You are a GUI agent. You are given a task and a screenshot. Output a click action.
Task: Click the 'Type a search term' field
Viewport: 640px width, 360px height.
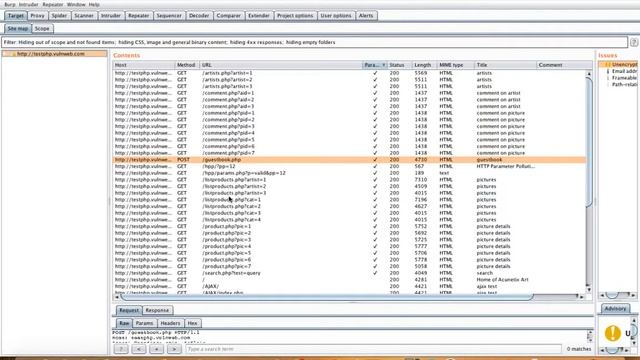(373, 349)
